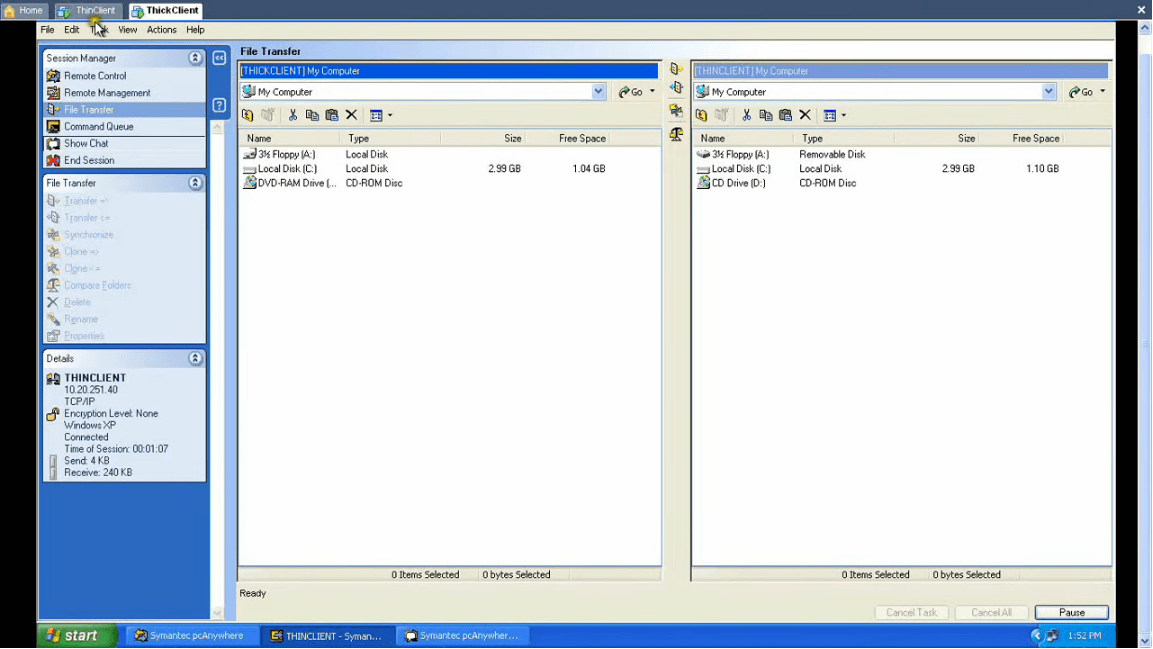This screenshot has height=649, width=1153.
Task: Click compare folders scale icon between panes
Action: click(x=676, y=135)
